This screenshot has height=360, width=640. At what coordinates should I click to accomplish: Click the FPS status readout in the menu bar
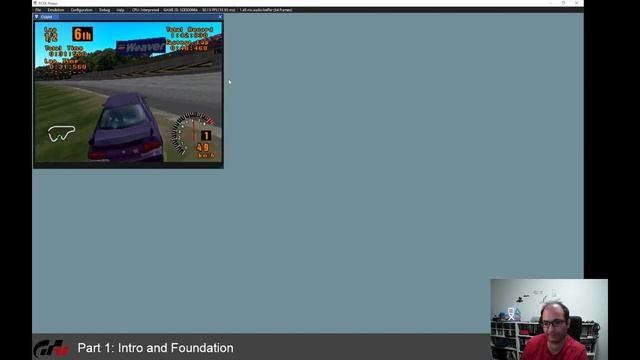(x=219, y=10)
